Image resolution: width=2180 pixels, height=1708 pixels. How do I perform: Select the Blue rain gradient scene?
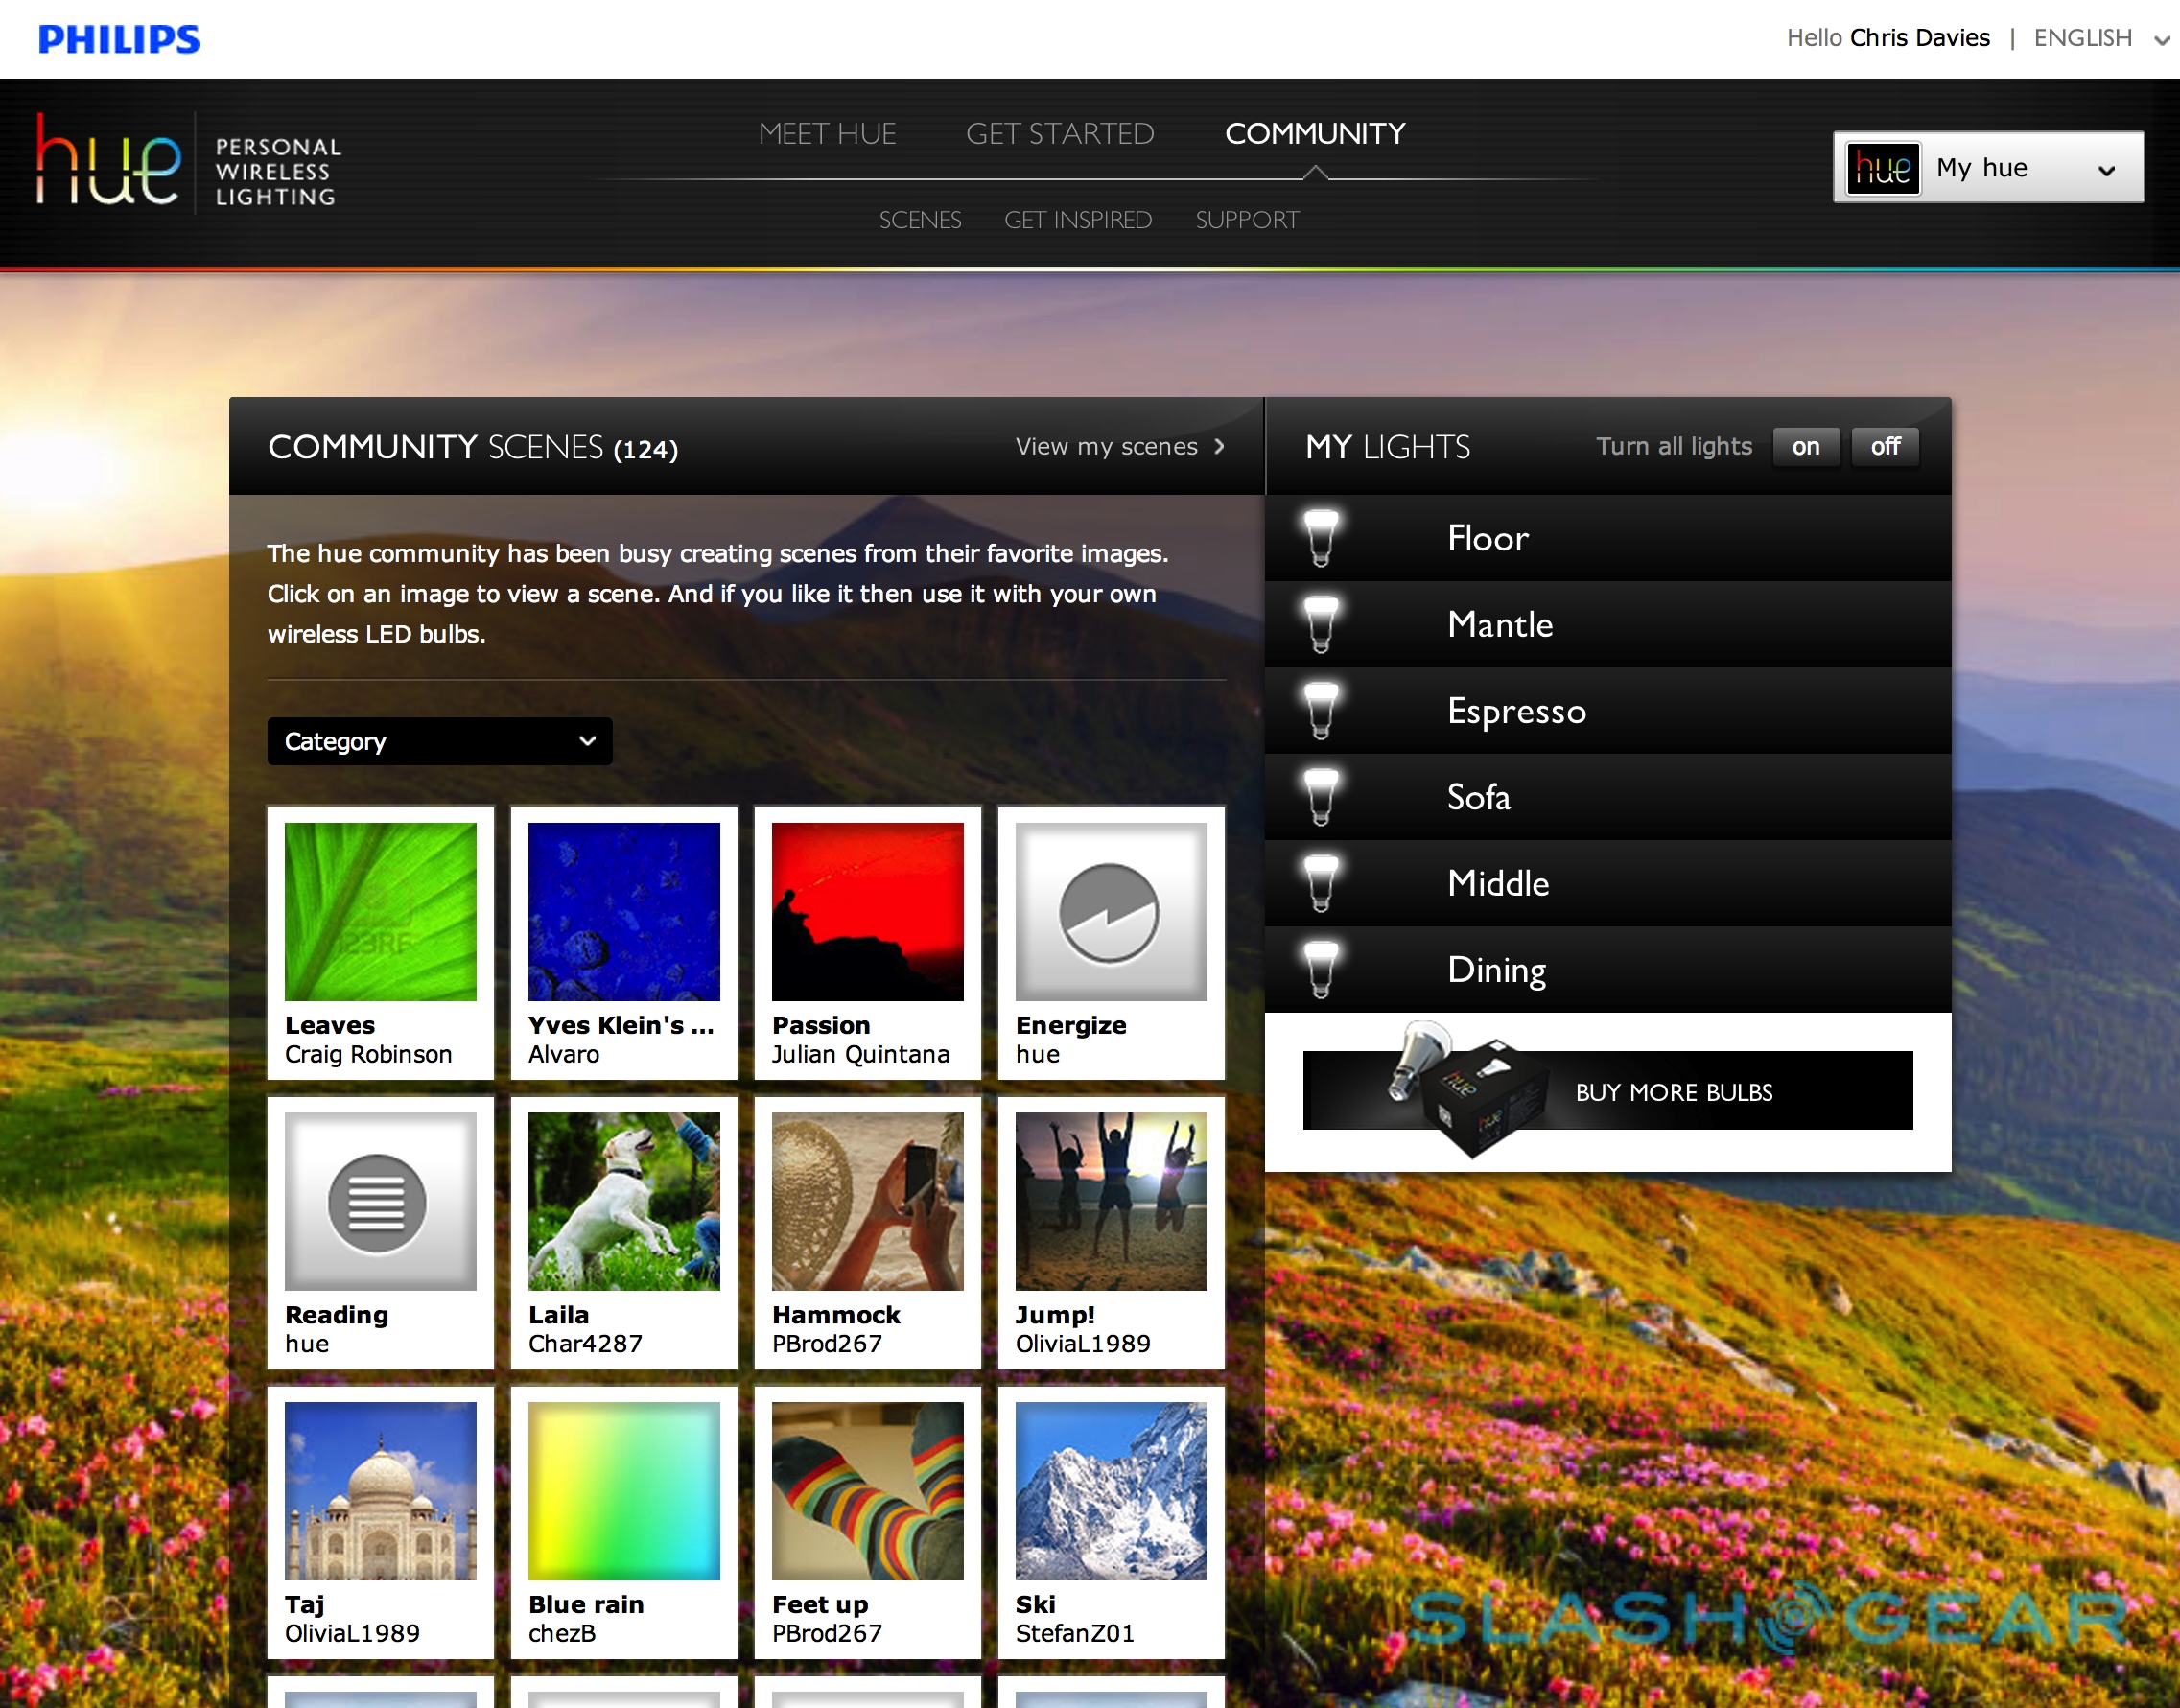coord(623,1490)
